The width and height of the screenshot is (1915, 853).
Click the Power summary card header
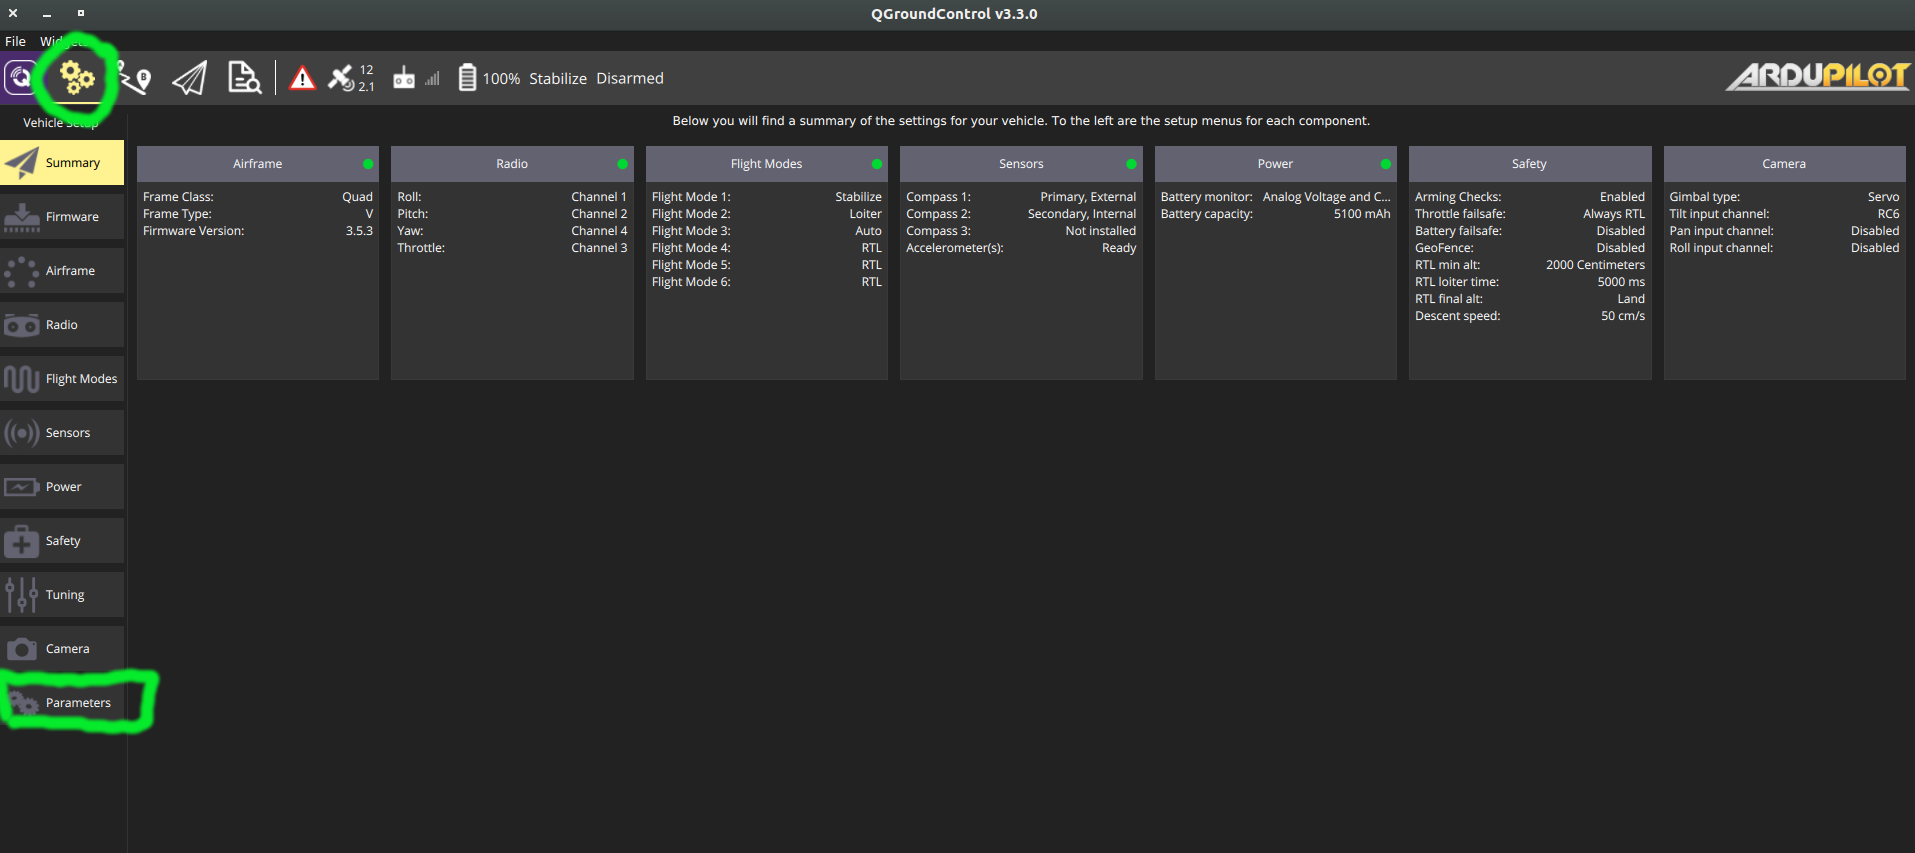point(1276,164)
